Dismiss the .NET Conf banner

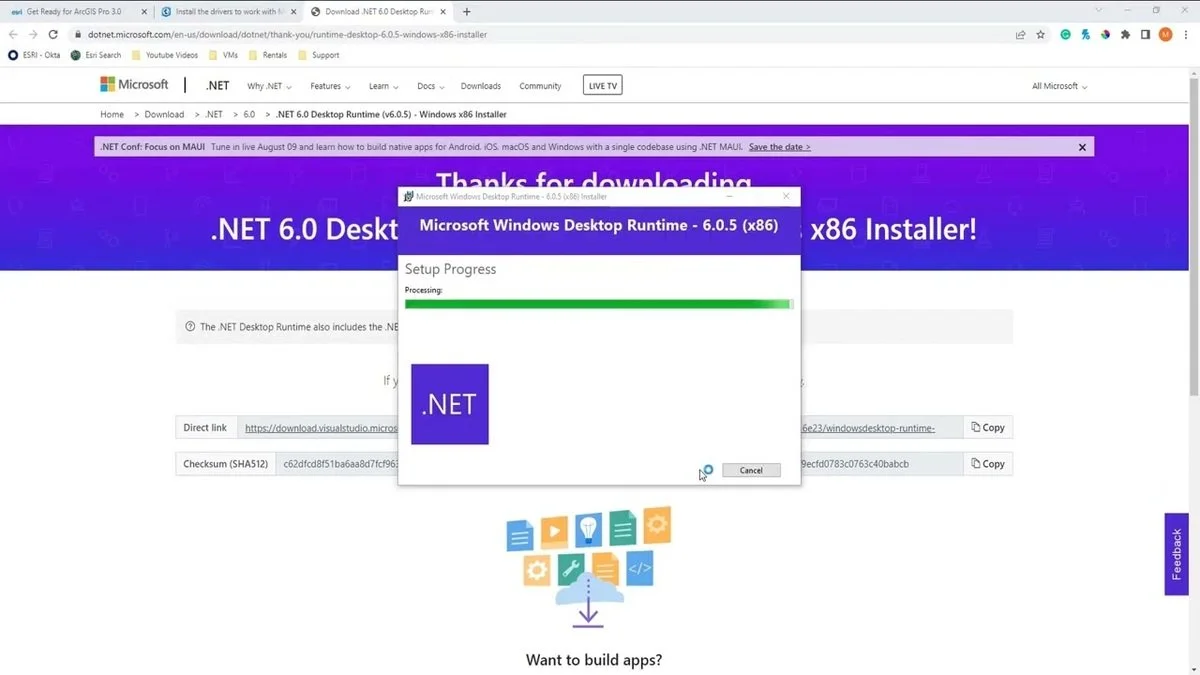tap(1082, 147)
